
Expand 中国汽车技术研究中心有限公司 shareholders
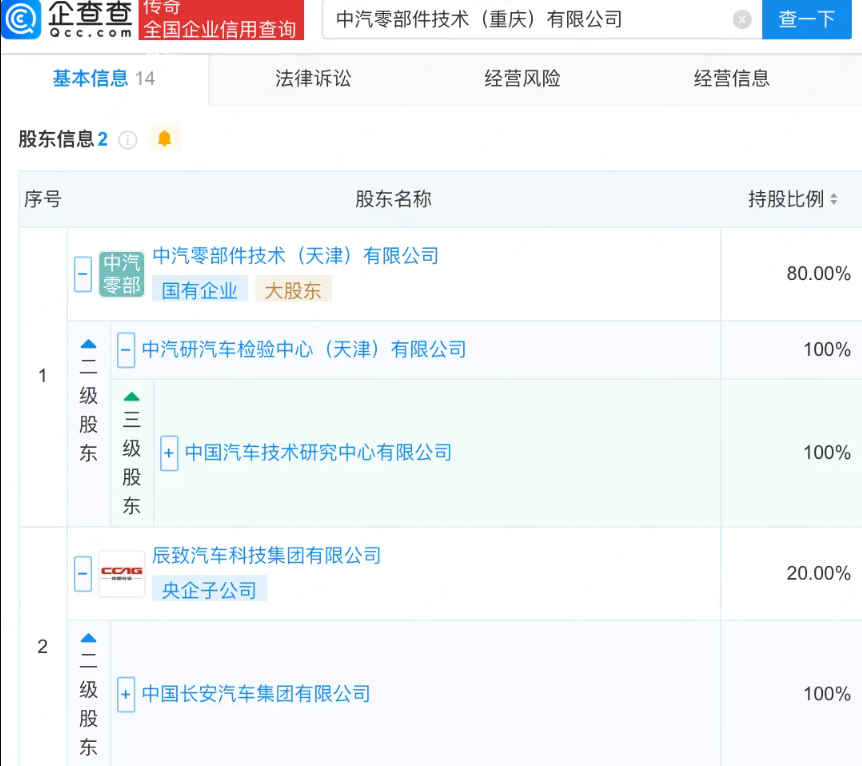tap(169, 453)
